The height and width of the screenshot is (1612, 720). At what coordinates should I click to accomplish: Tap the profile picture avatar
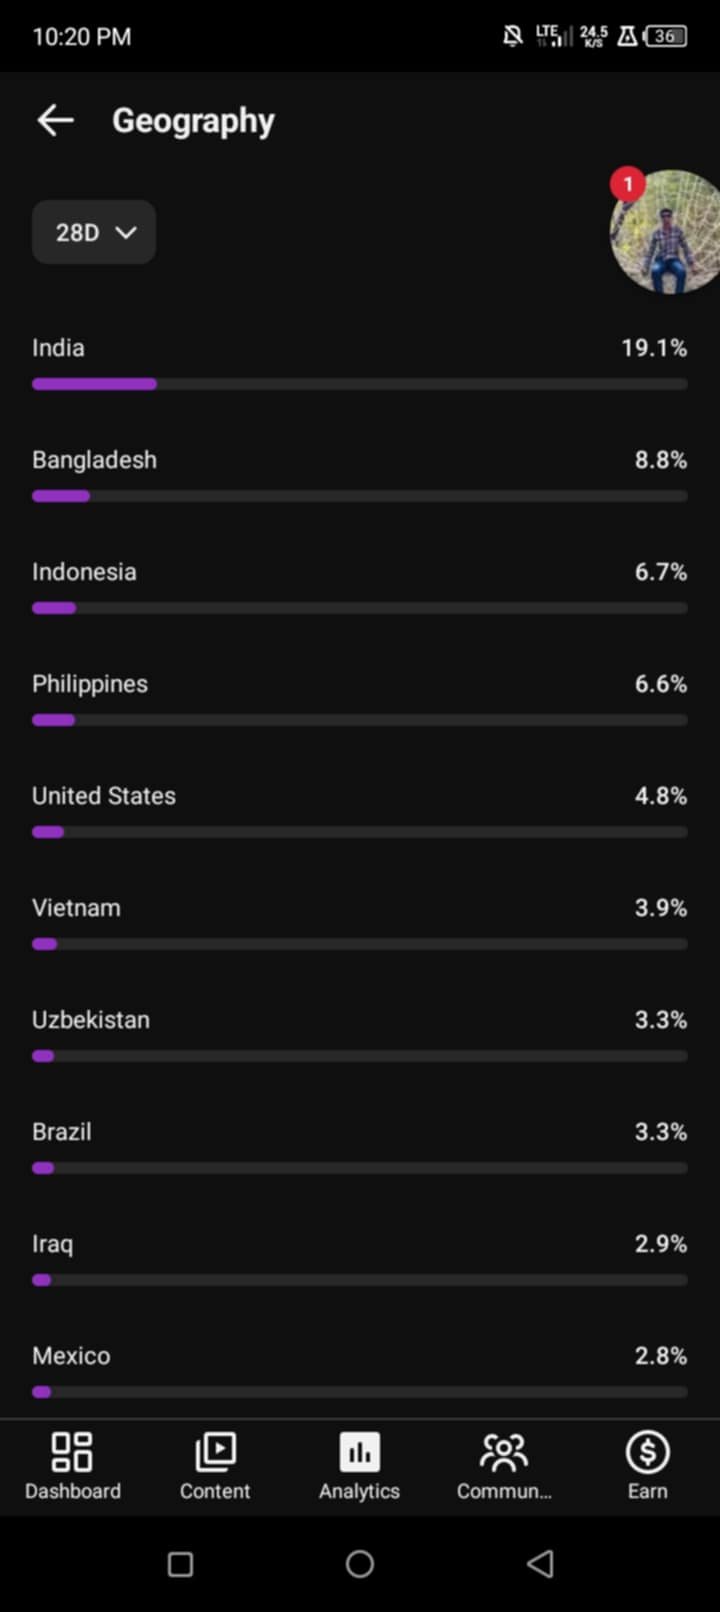[x=665, y=232]
